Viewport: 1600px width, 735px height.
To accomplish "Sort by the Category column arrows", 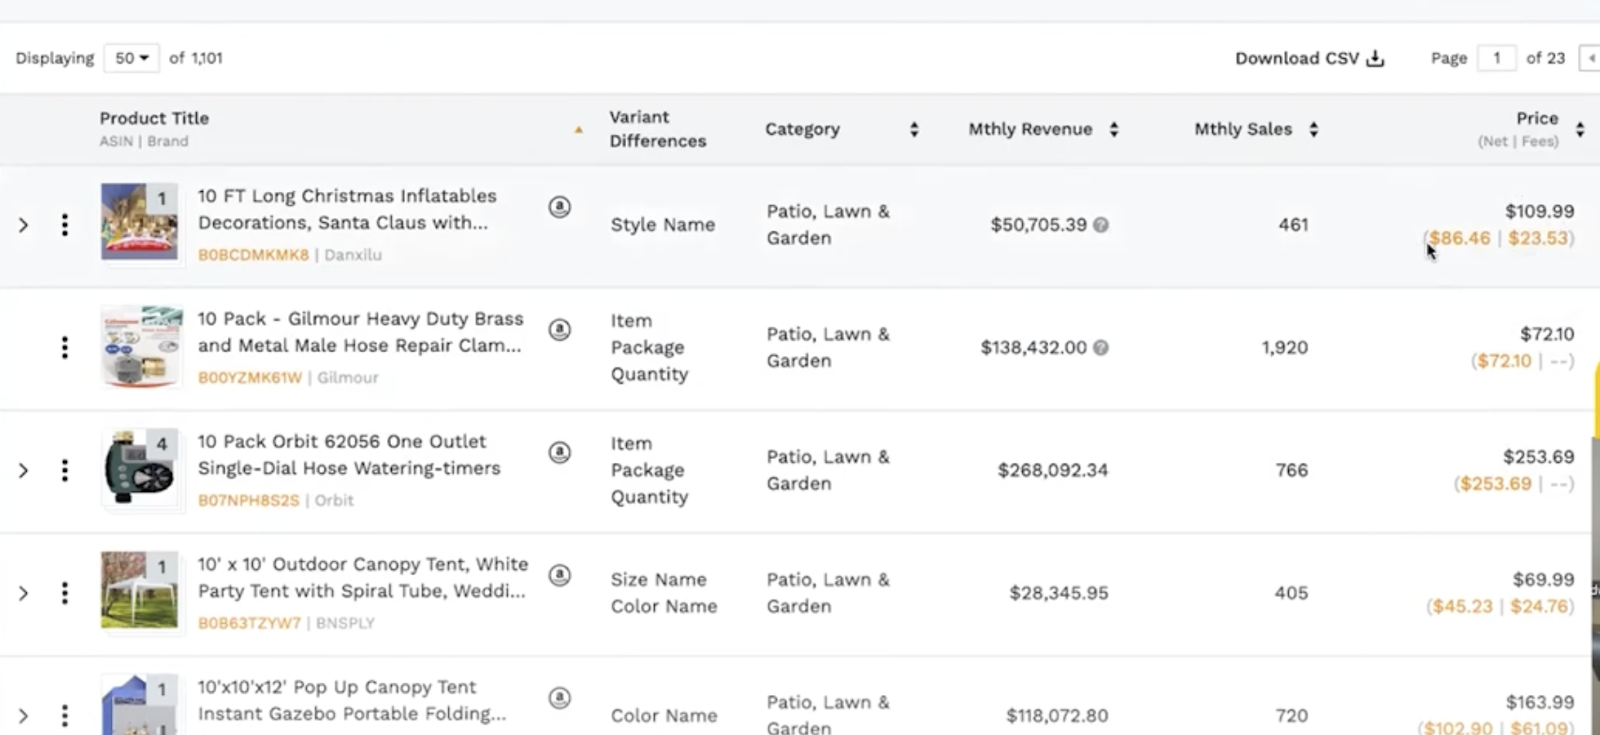I will click(914, 129).
